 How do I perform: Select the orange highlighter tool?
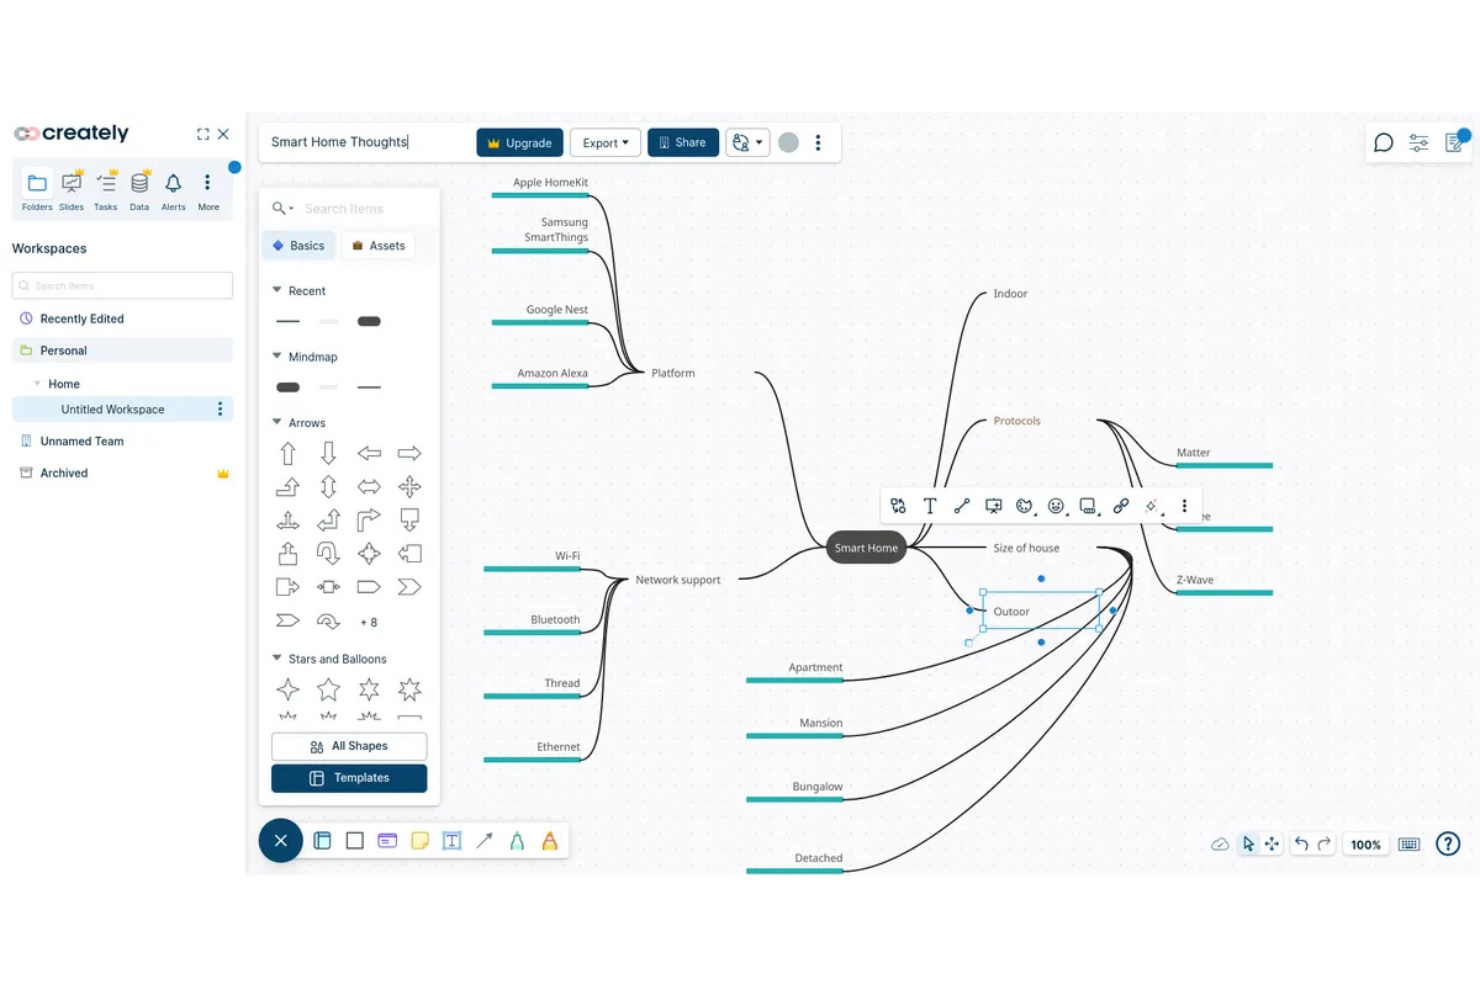pyautogui.click(x=550, y=841)
